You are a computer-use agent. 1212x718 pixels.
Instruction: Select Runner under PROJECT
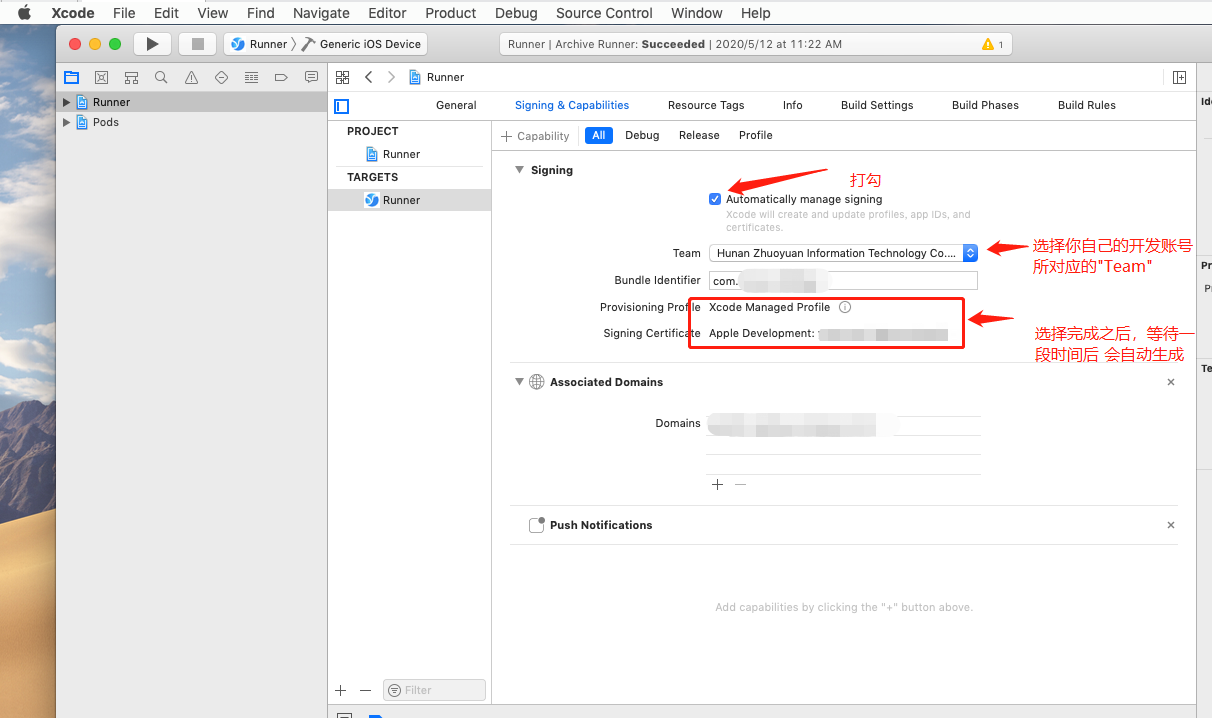401,154
